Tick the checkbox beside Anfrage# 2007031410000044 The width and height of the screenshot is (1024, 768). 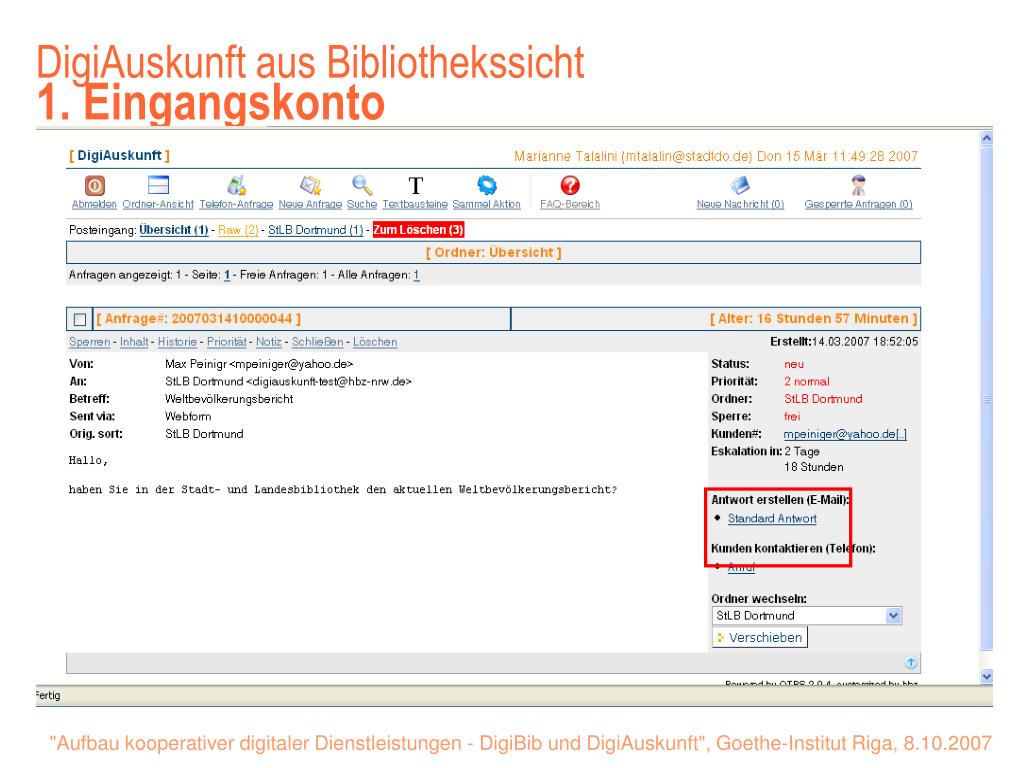(80, 319)
